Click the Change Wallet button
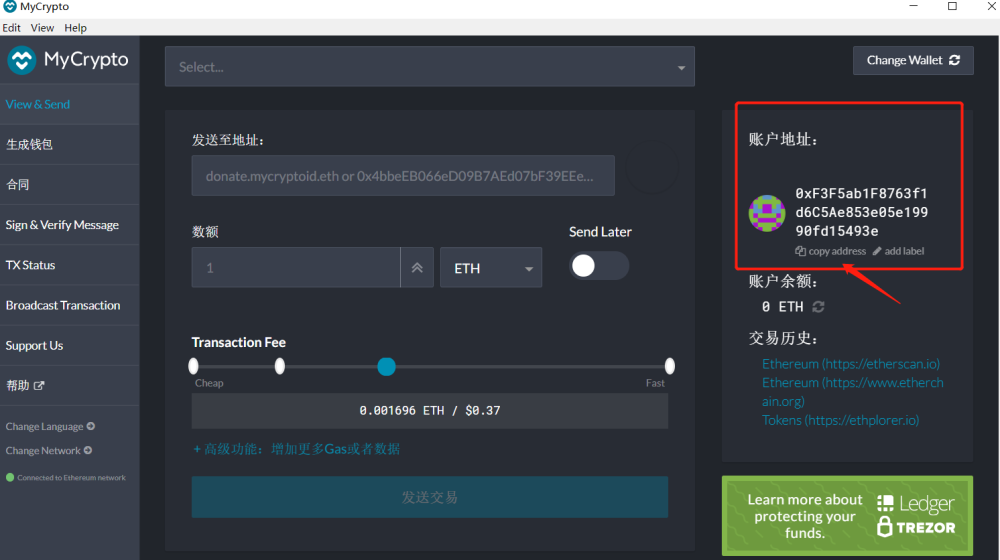Viewport: 1000px width, 560px height. 913,60
